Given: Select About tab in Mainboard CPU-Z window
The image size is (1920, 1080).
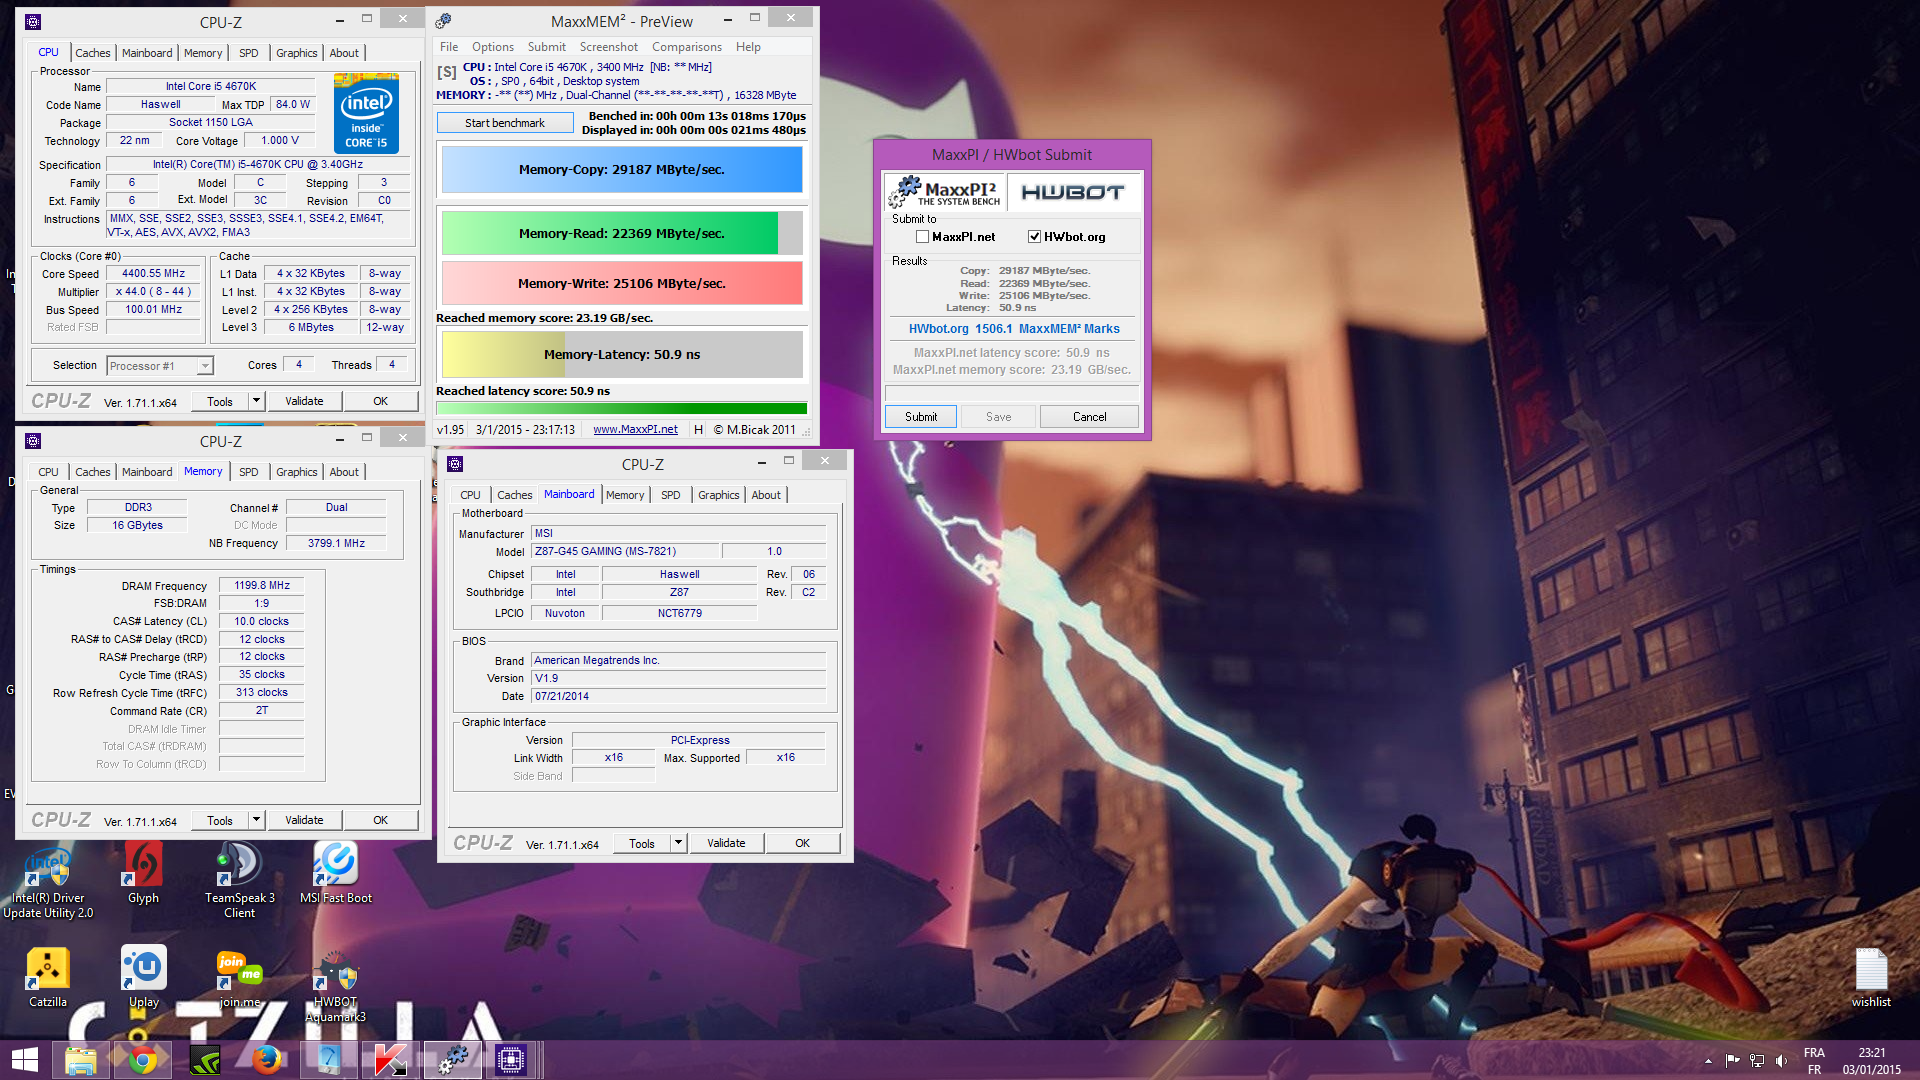Looking at the screenshot, I should [x=766, y=495].
